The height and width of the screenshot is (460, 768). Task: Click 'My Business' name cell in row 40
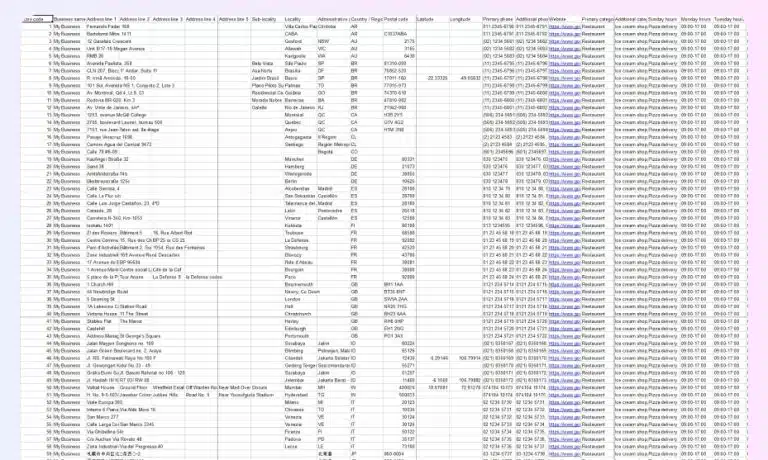[x=67, y=314]
